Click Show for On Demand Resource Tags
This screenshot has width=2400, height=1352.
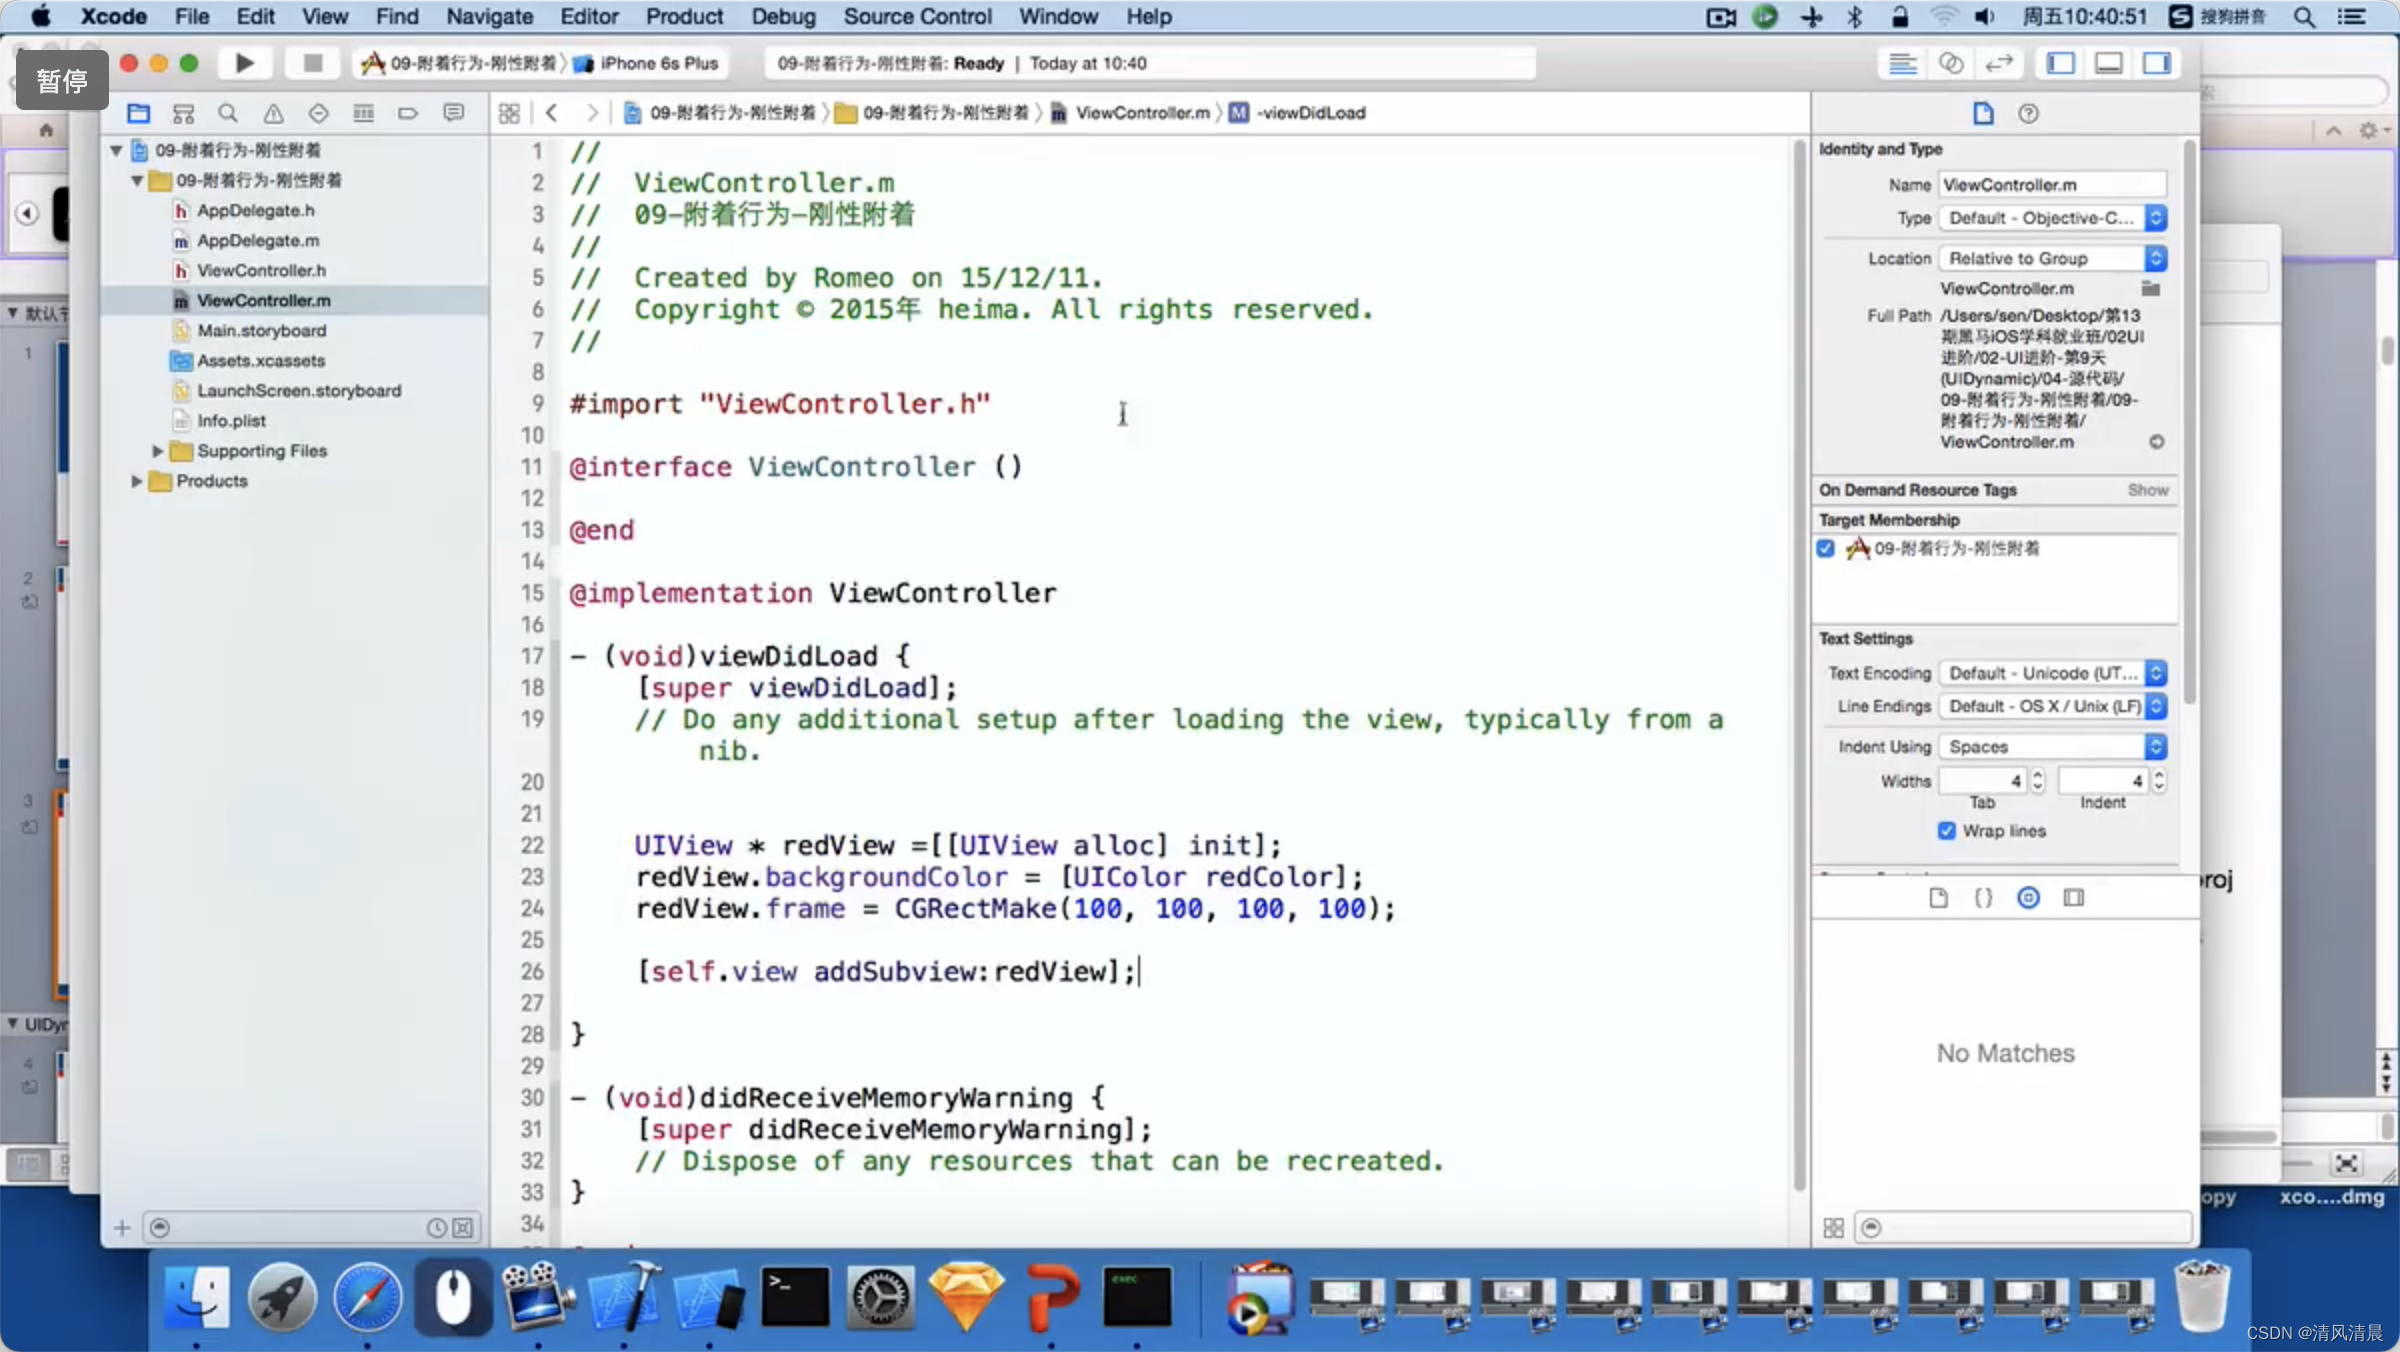[2147, 490]
